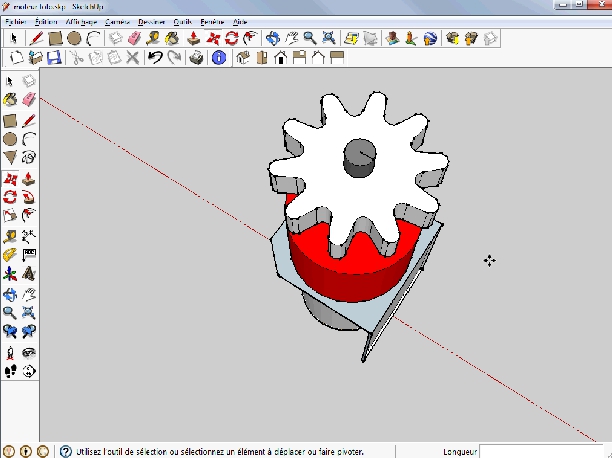Image resolution: width=612 pixels, height=458 pixels.
Task: Select the arrow tool in left palette
Action: point(10,81)
